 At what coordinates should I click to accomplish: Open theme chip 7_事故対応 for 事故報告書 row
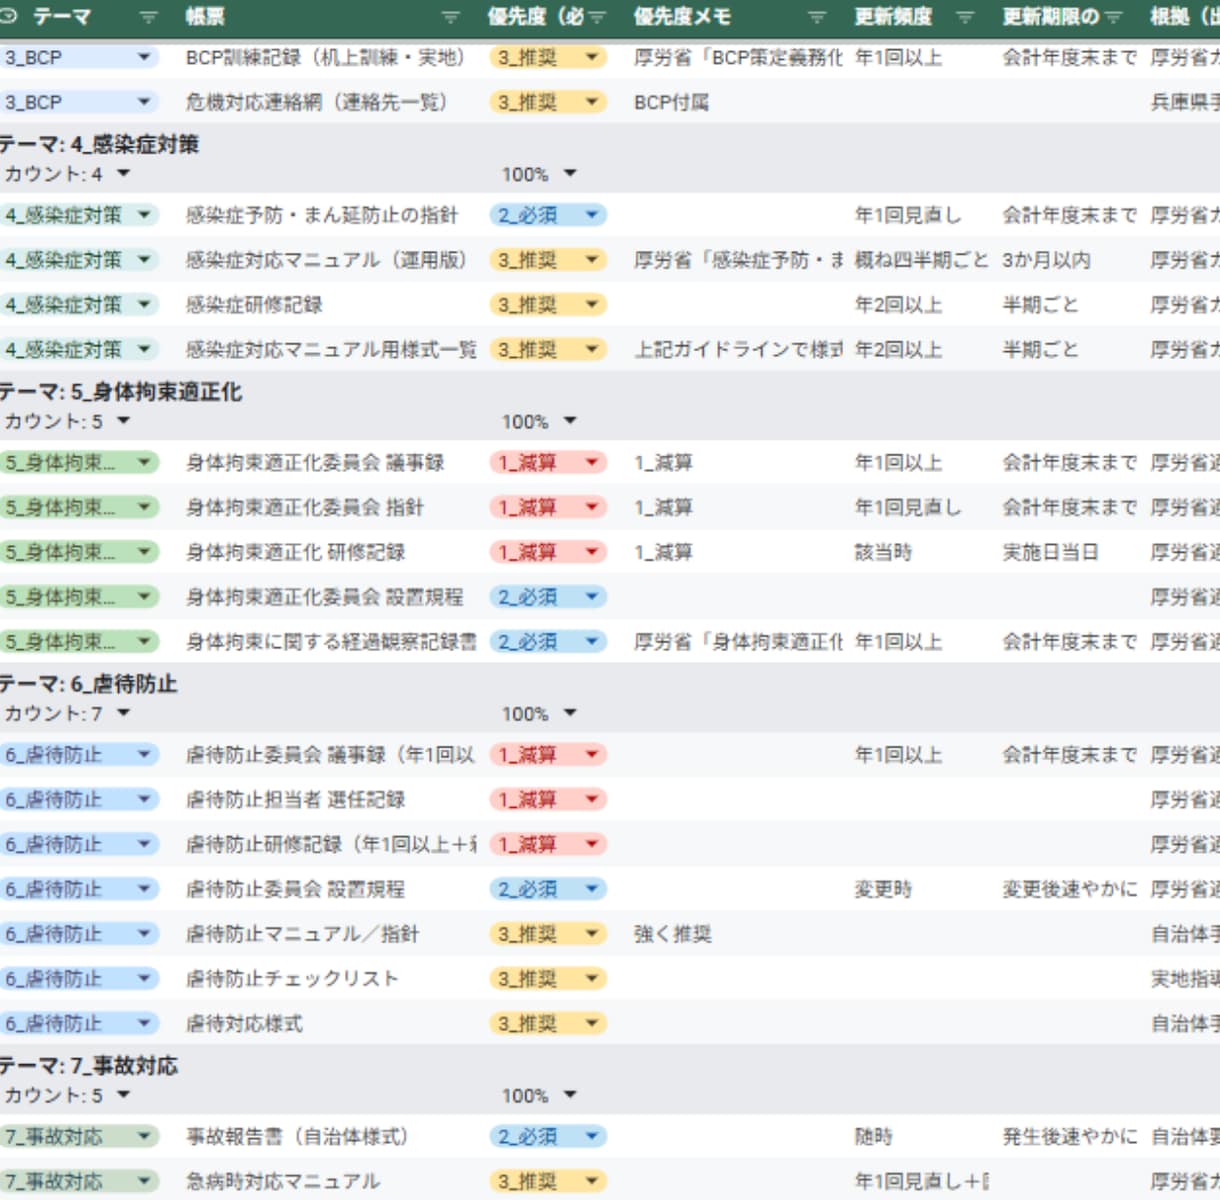[79, 1137]
